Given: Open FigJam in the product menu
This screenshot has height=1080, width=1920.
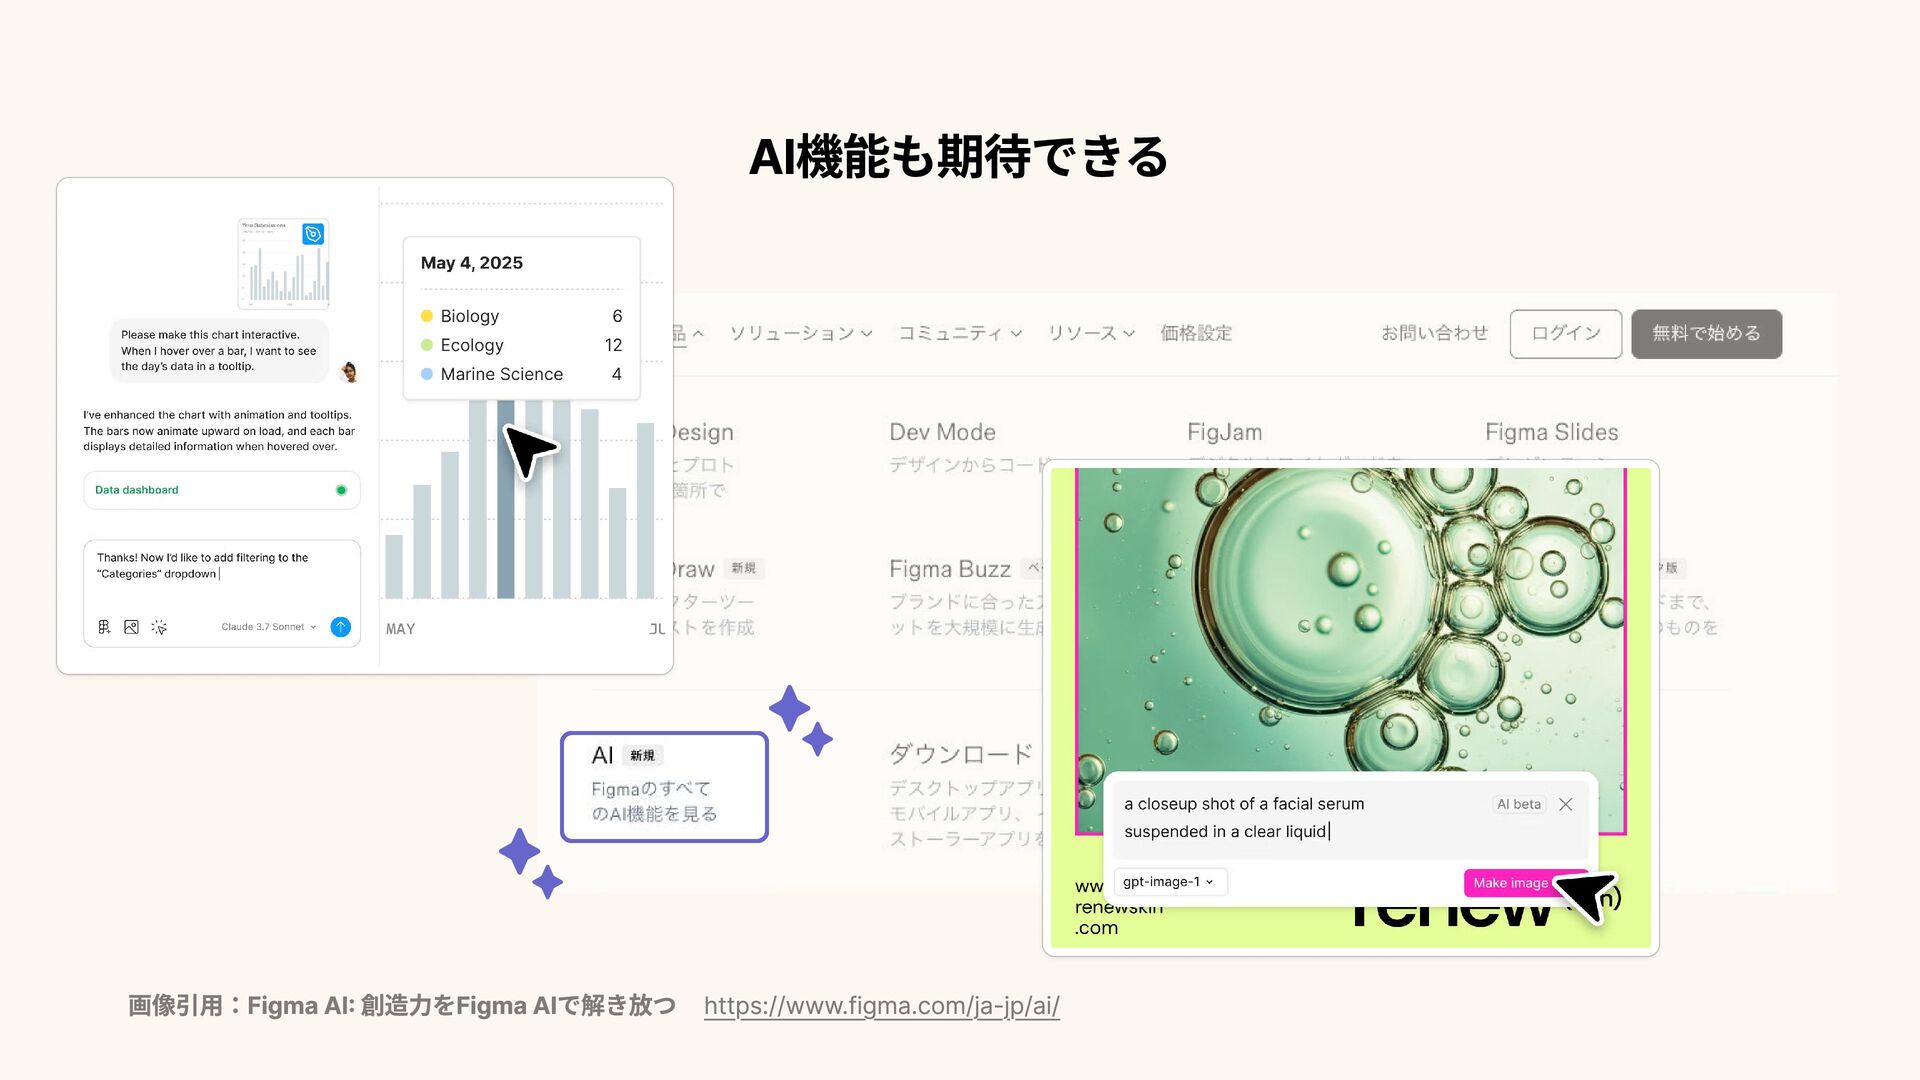Looking at the screenshot, I should click(x=1224, y=432).
